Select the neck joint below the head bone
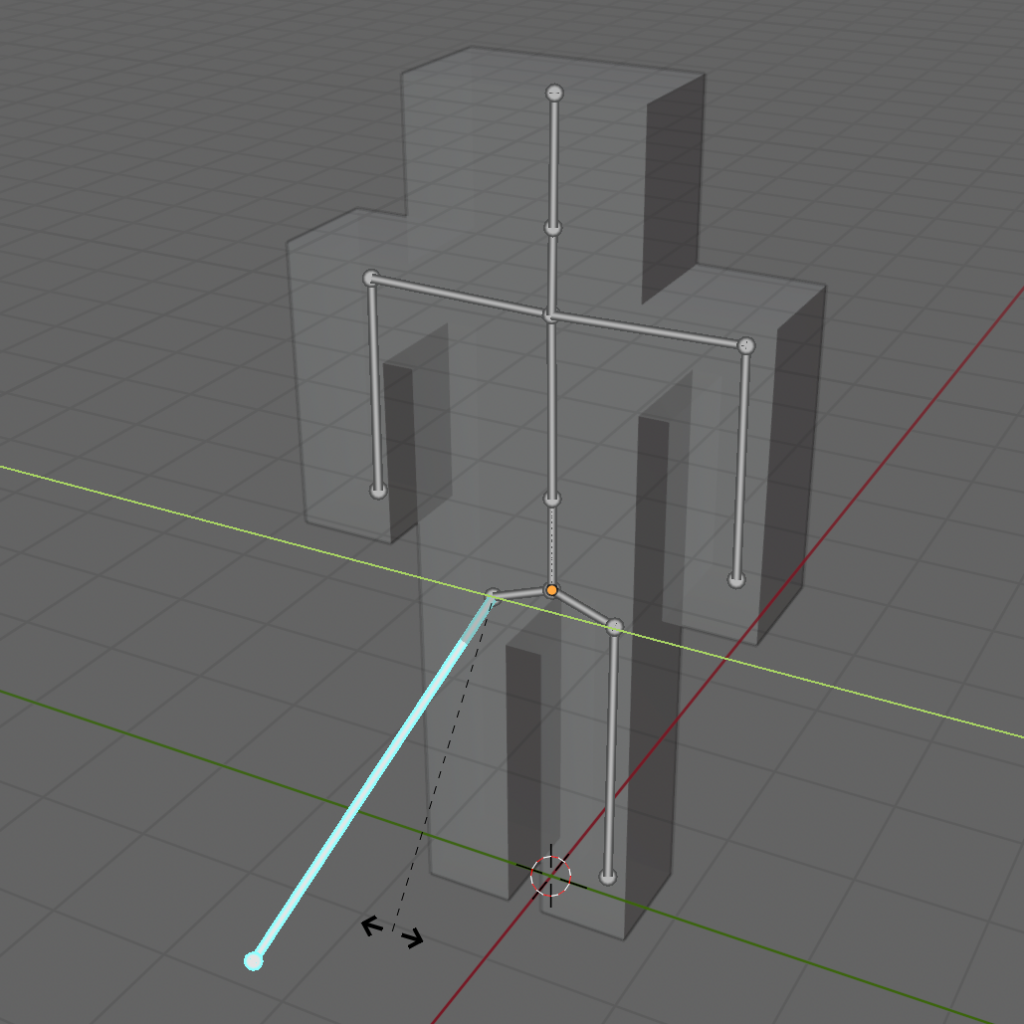The width and height of the screenshot is (1024, 1024). click(x=553, y=229)
